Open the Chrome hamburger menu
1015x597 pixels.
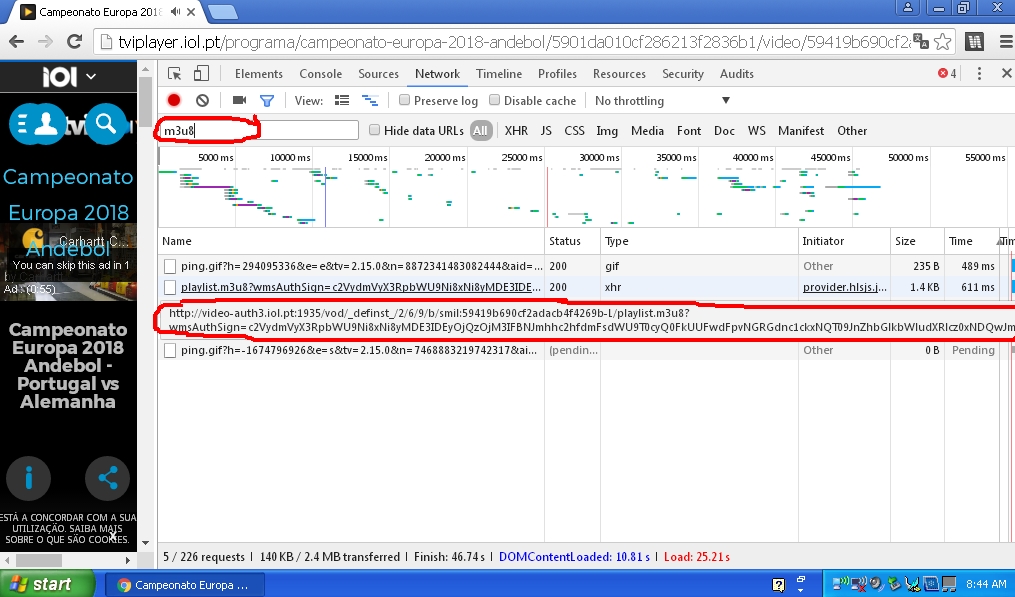tap(1007, 42)
